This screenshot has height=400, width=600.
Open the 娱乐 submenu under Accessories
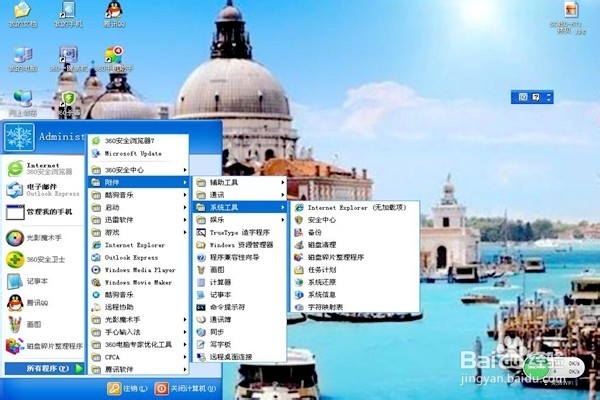[240, 220]
